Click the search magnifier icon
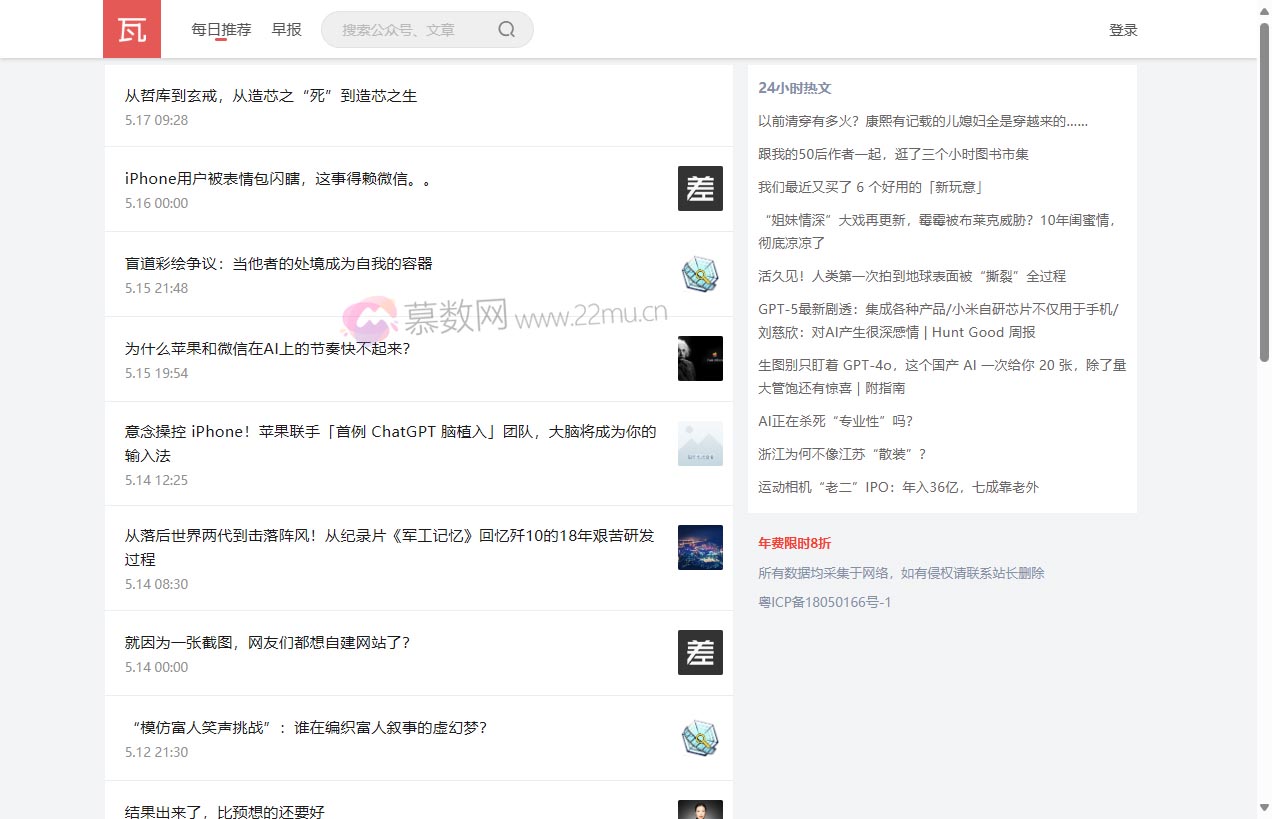Image resolution: width=1272 pixels, height=819 pixels. 505,29
